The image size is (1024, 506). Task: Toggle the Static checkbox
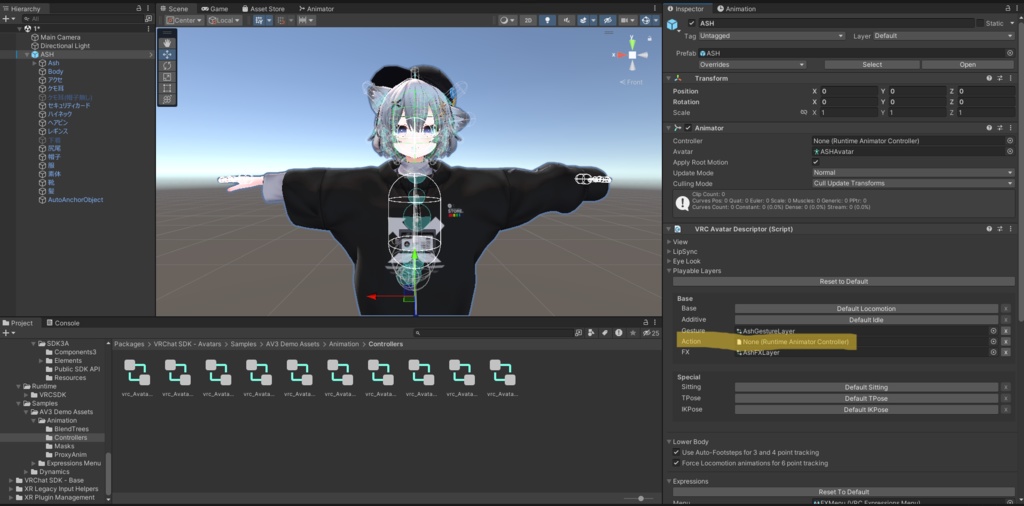pyautogui.click(x=980, y=24)
